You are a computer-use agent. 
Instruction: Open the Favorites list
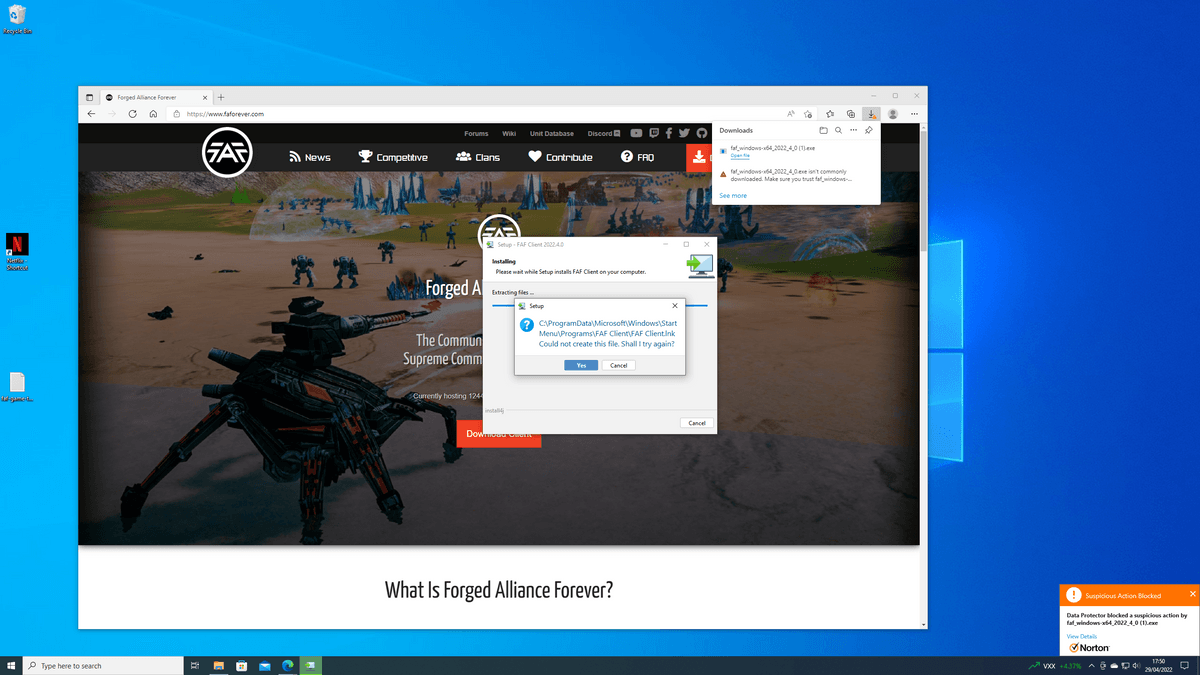point(830,114)
